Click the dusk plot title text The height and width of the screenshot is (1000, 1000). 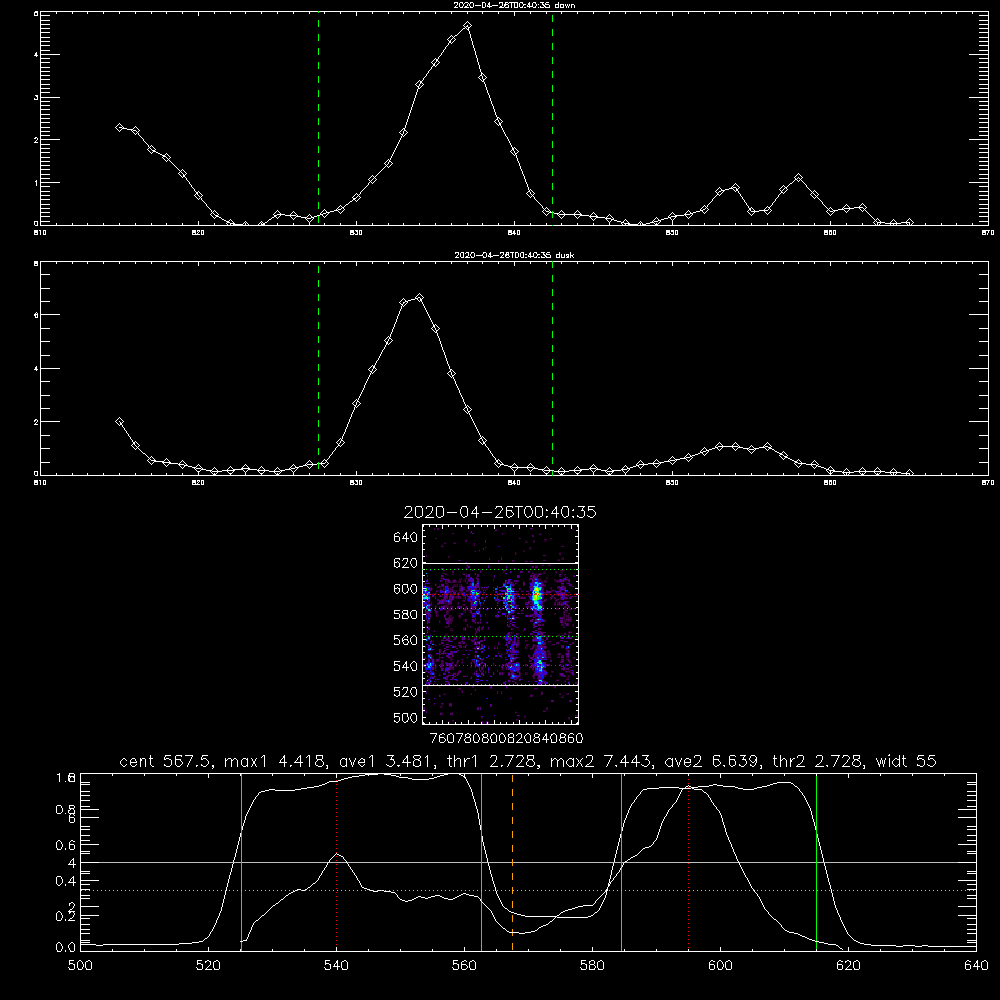[x=514, y=255]
